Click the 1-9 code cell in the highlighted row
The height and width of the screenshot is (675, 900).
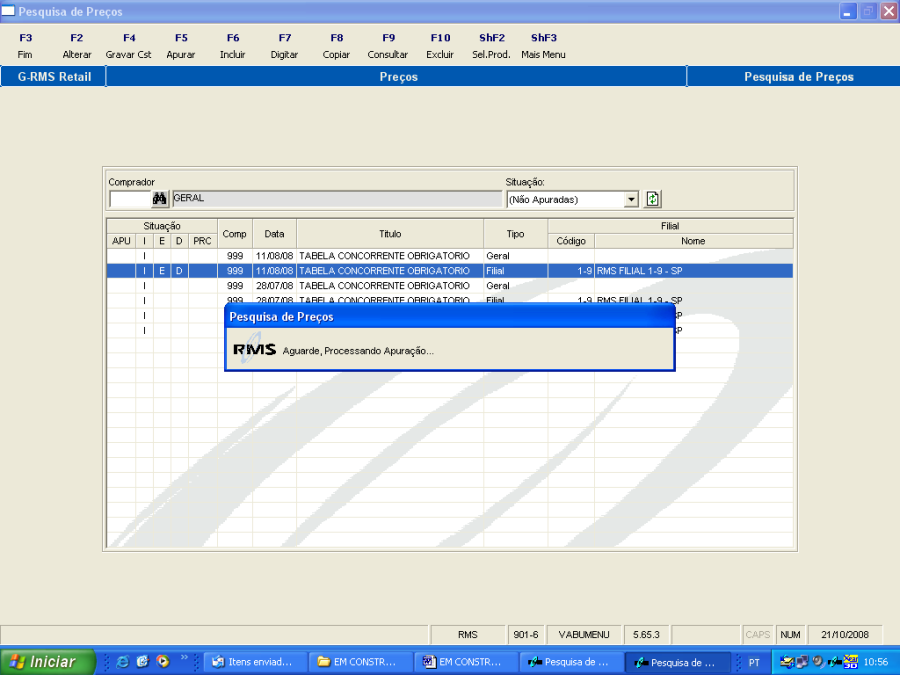pos(571,271)
